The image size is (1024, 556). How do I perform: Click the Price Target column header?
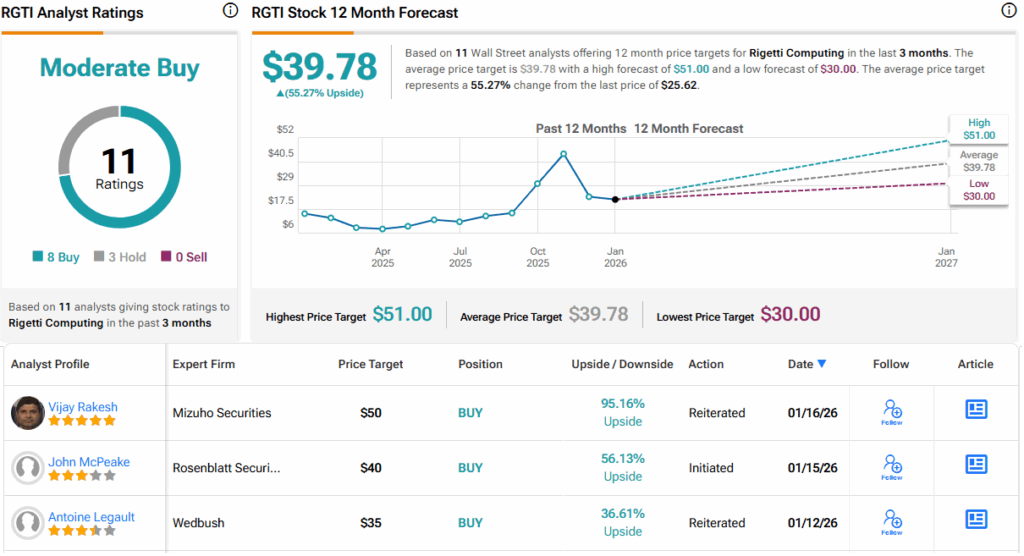[x=370, y=364]
